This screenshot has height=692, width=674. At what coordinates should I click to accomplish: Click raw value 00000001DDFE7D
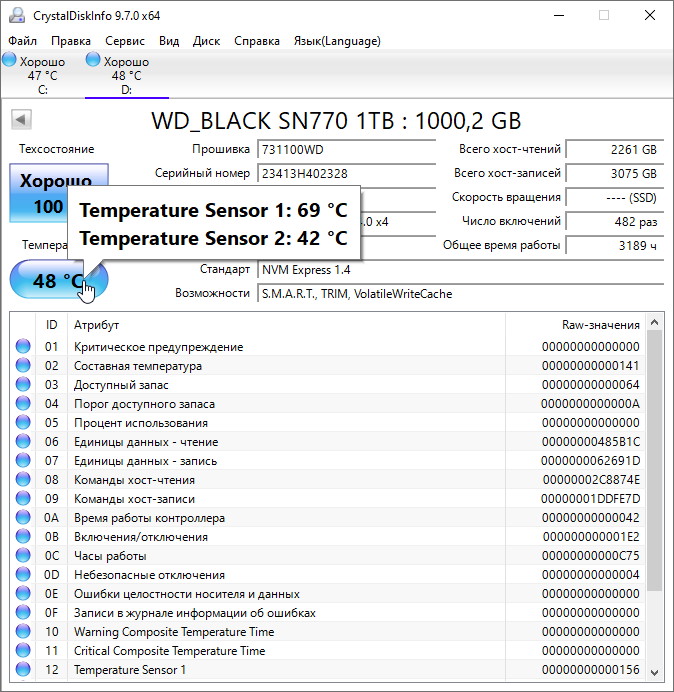click(591, 499)
